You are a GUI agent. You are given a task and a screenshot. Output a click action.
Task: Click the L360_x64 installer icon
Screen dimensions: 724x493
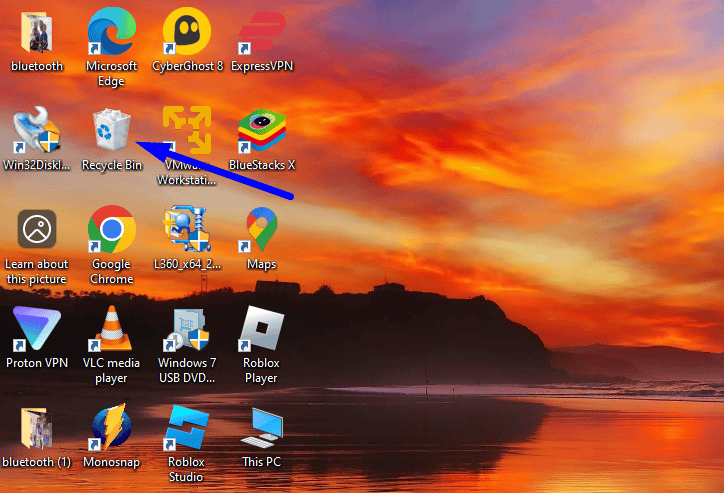click(187, 231)
